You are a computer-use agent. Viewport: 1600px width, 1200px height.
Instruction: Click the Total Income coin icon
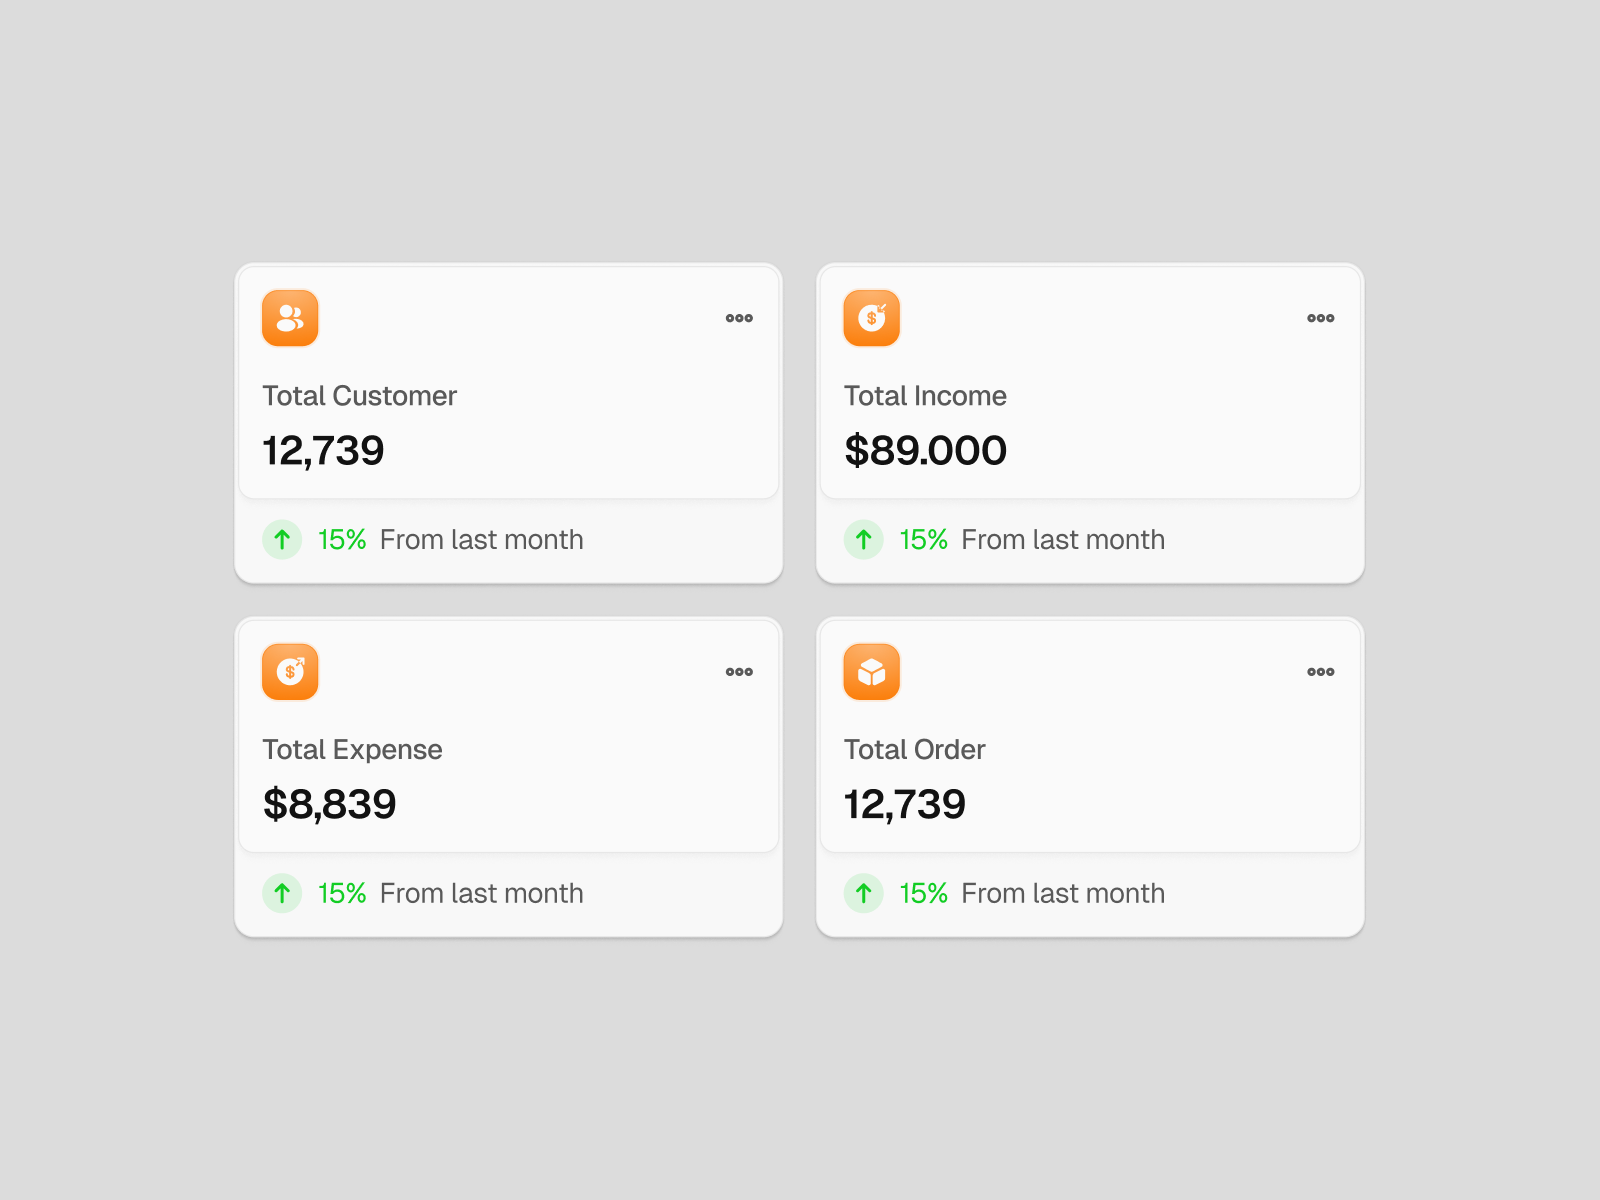pos(871,317)
